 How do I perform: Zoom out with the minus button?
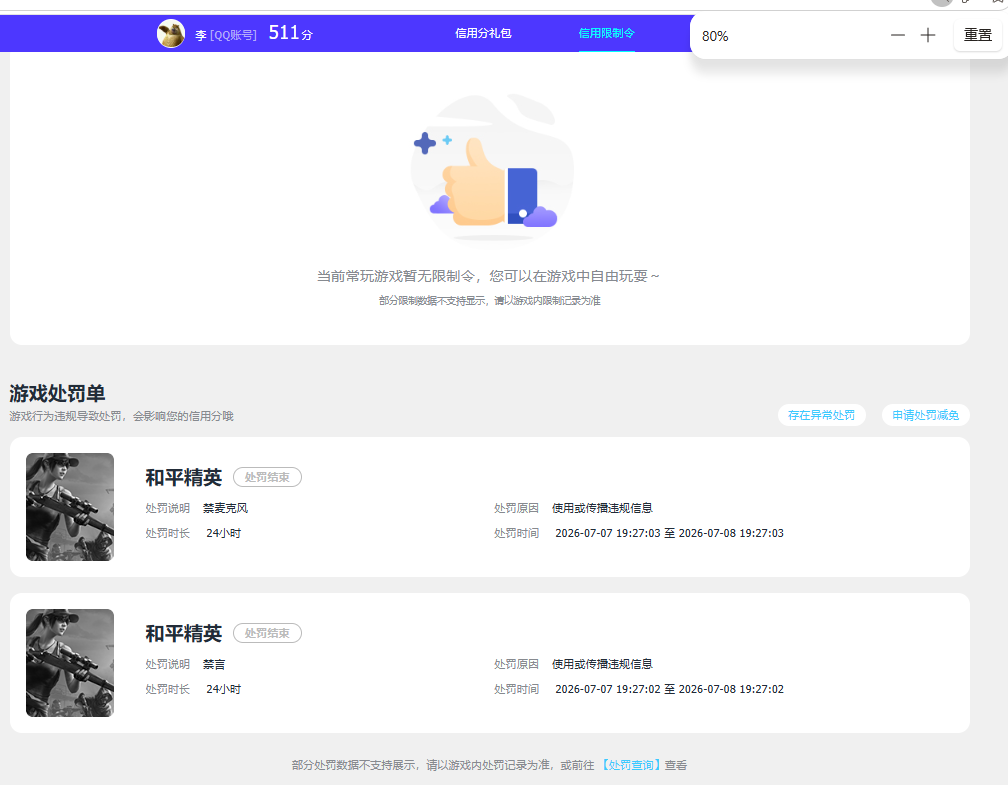897,35
